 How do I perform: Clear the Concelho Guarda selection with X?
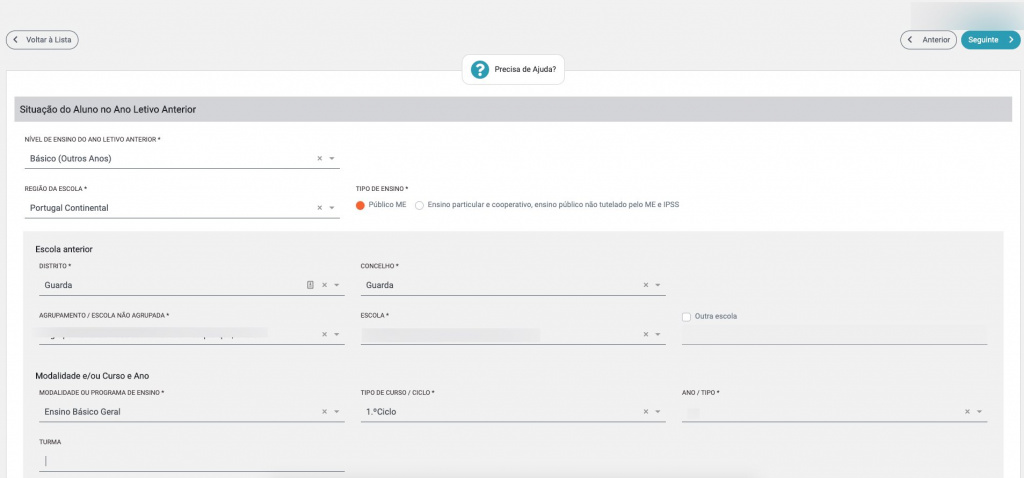(x=646, y=285)
